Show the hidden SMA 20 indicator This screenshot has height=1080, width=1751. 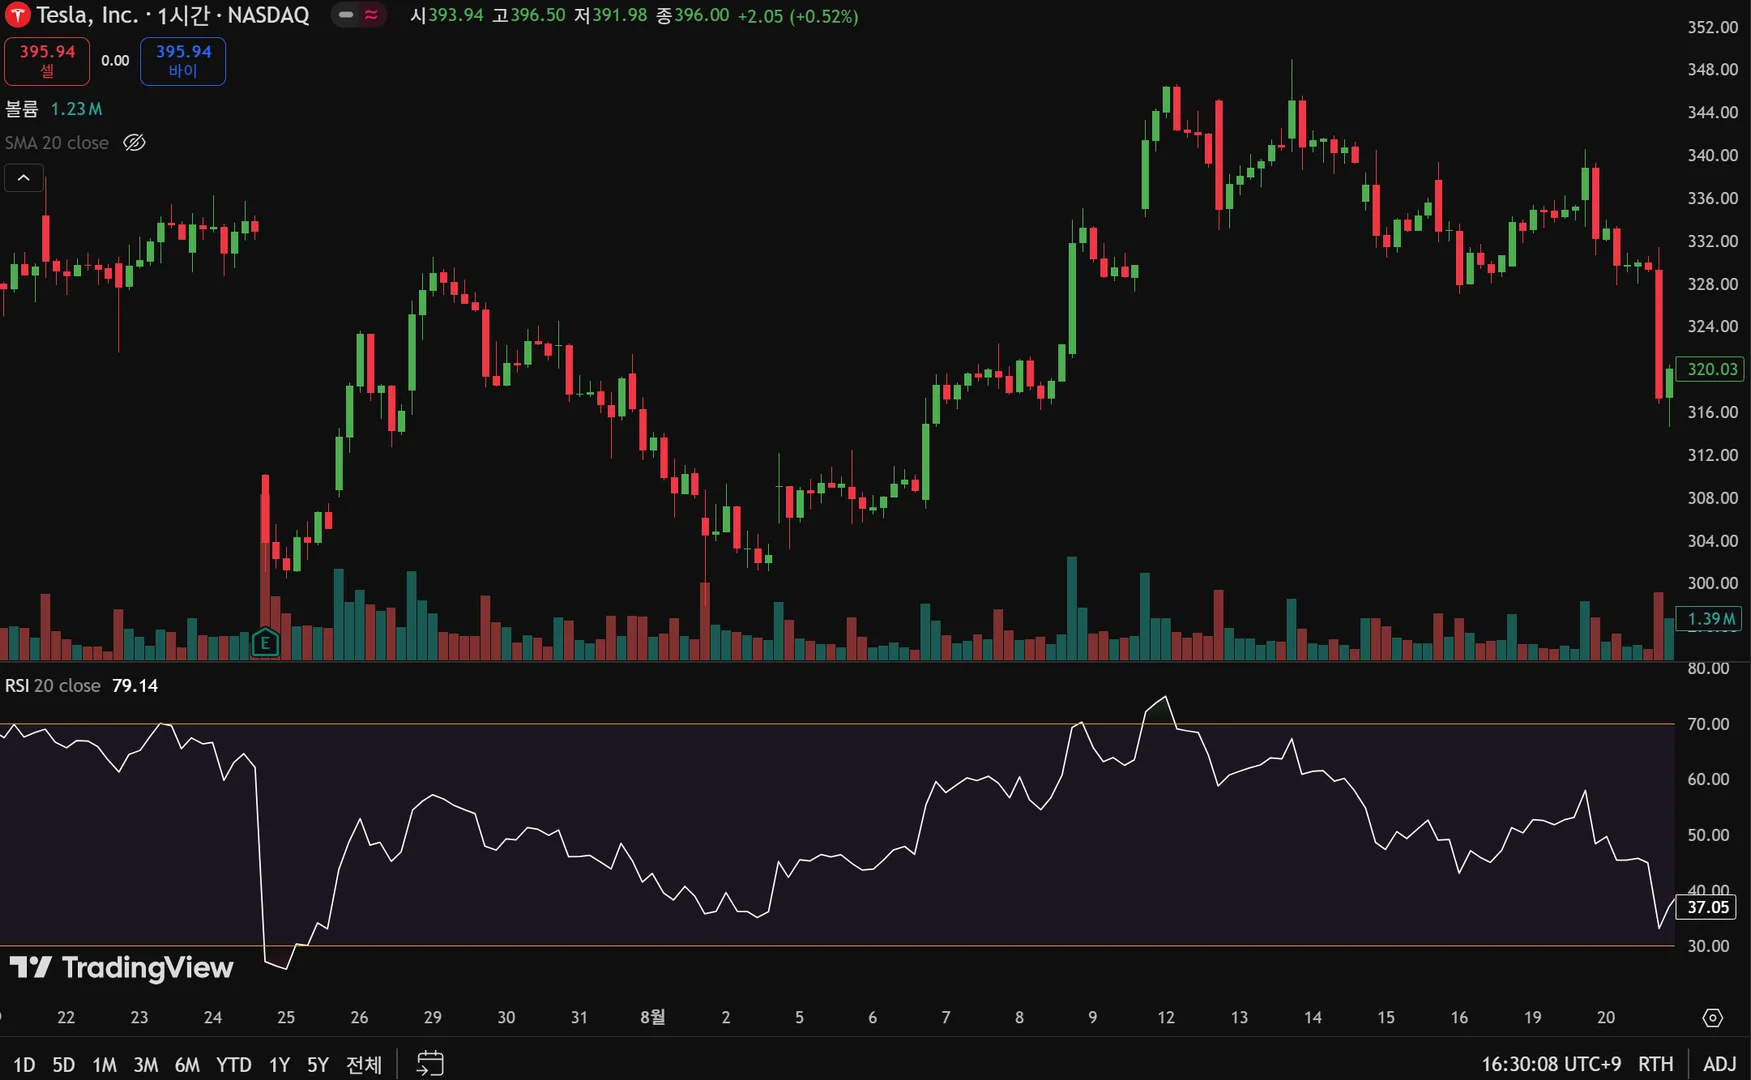(134, 143)
